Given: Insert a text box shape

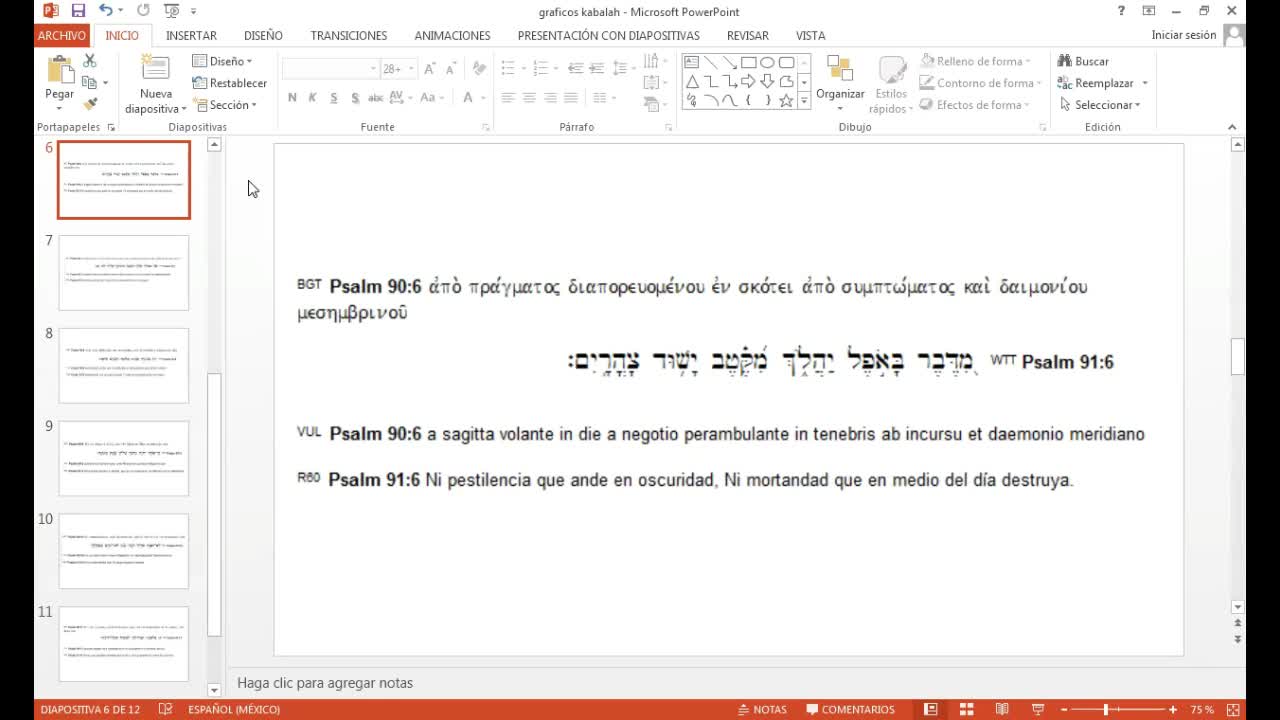Looking at the screenshot, I should (692, 62).
